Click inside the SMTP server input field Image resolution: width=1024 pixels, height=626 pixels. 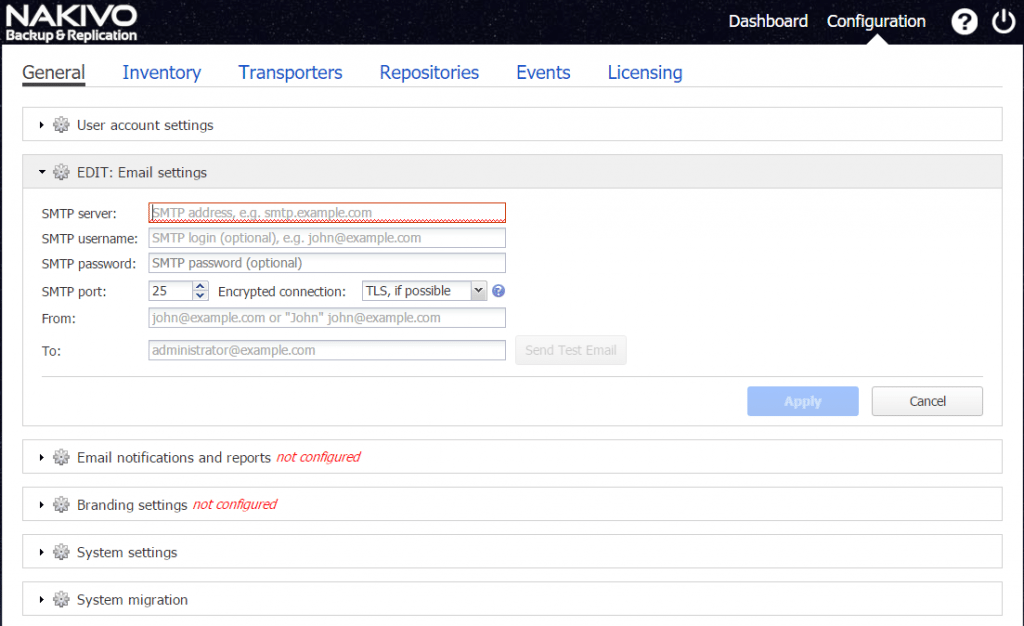tap(327, 212)
